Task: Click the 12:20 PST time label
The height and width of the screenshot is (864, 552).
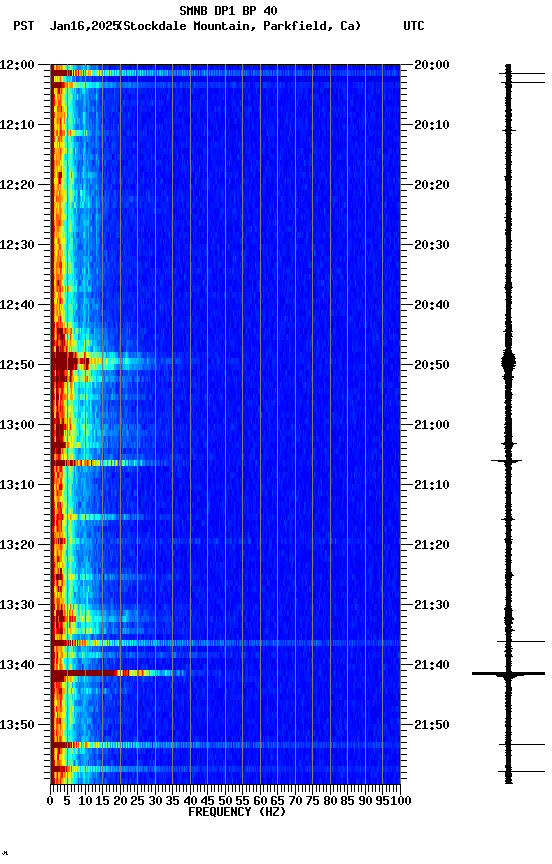Action: point(17,185)
